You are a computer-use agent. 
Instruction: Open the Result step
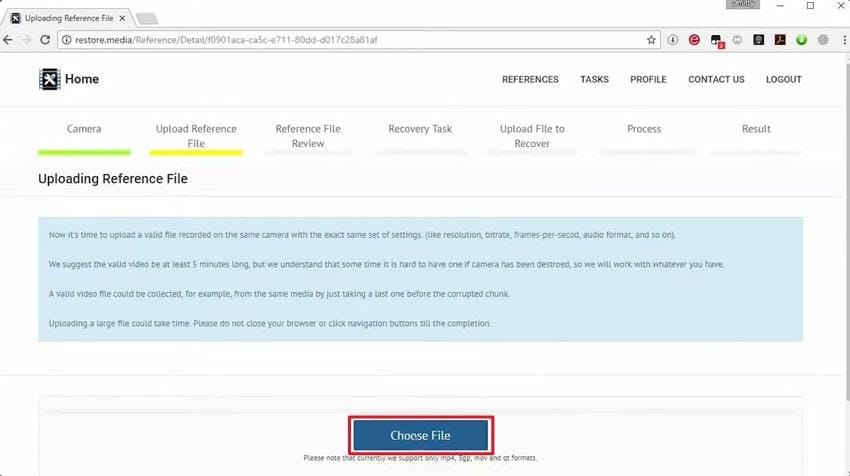[756, 129]
